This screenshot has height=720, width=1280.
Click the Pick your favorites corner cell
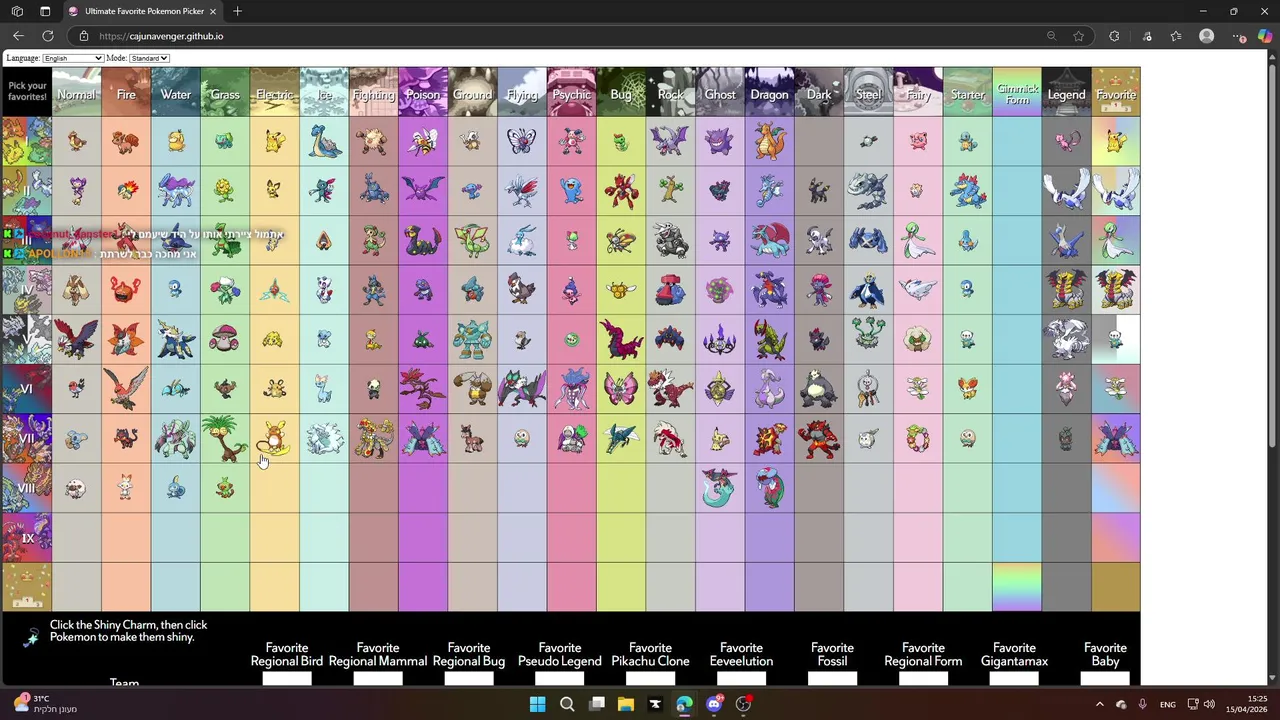27,92
